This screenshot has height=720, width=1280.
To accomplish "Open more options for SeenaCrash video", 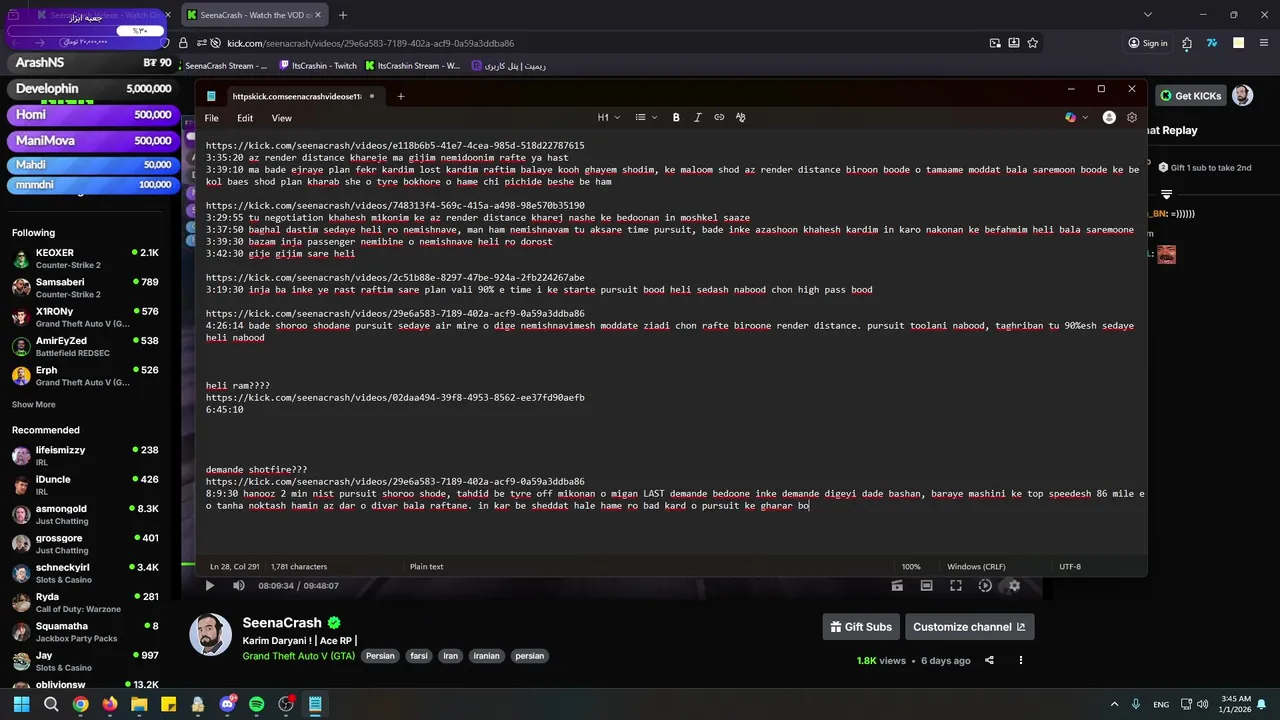I will [1021, 660].
